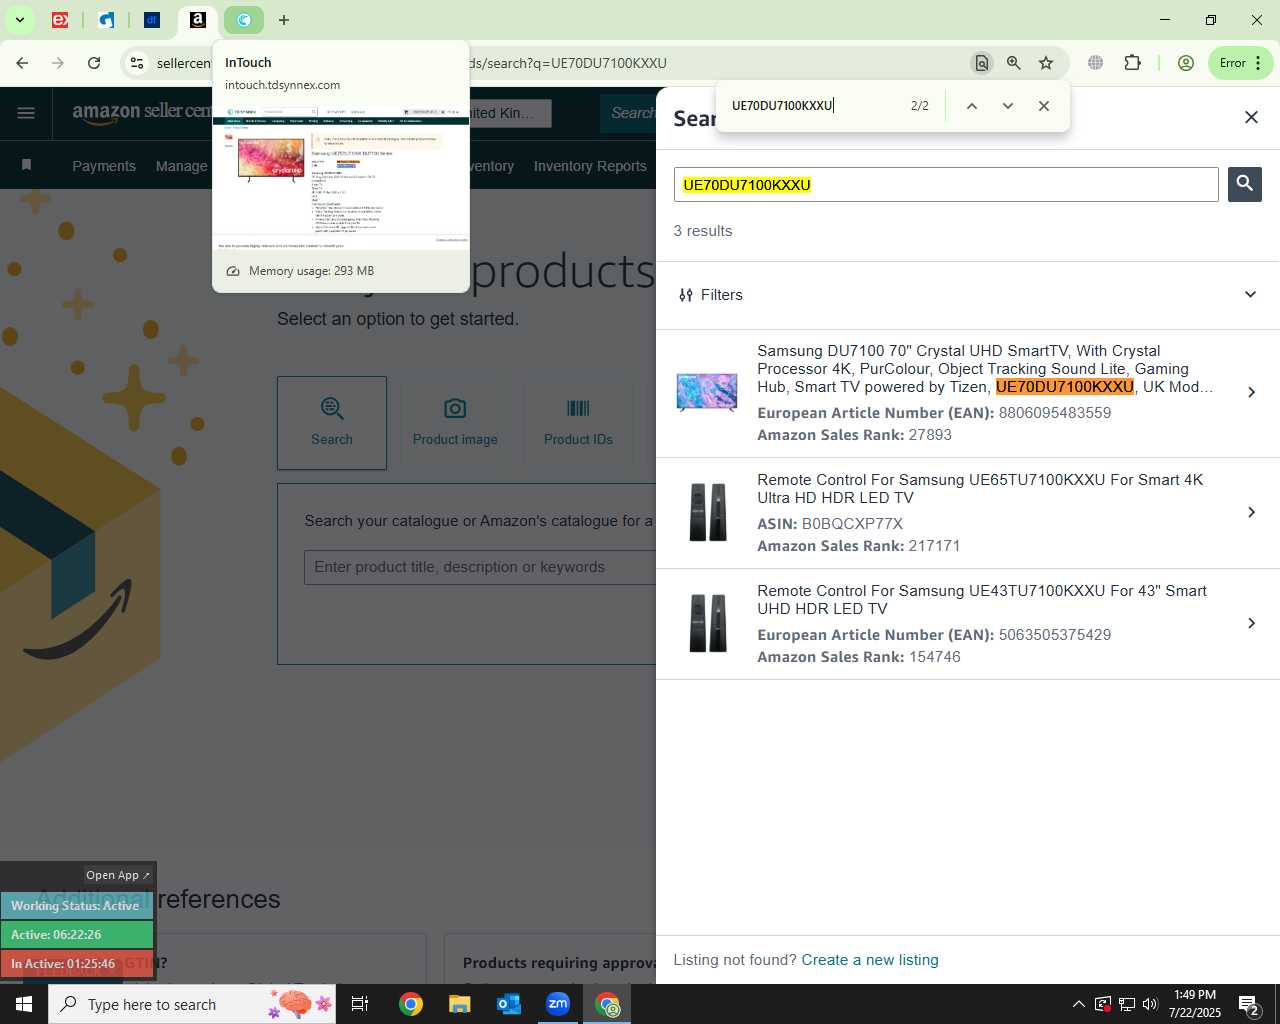Open the Windows Start menu
Viewport: 1280px width, 1024px height.
(x=24, y=1004)
